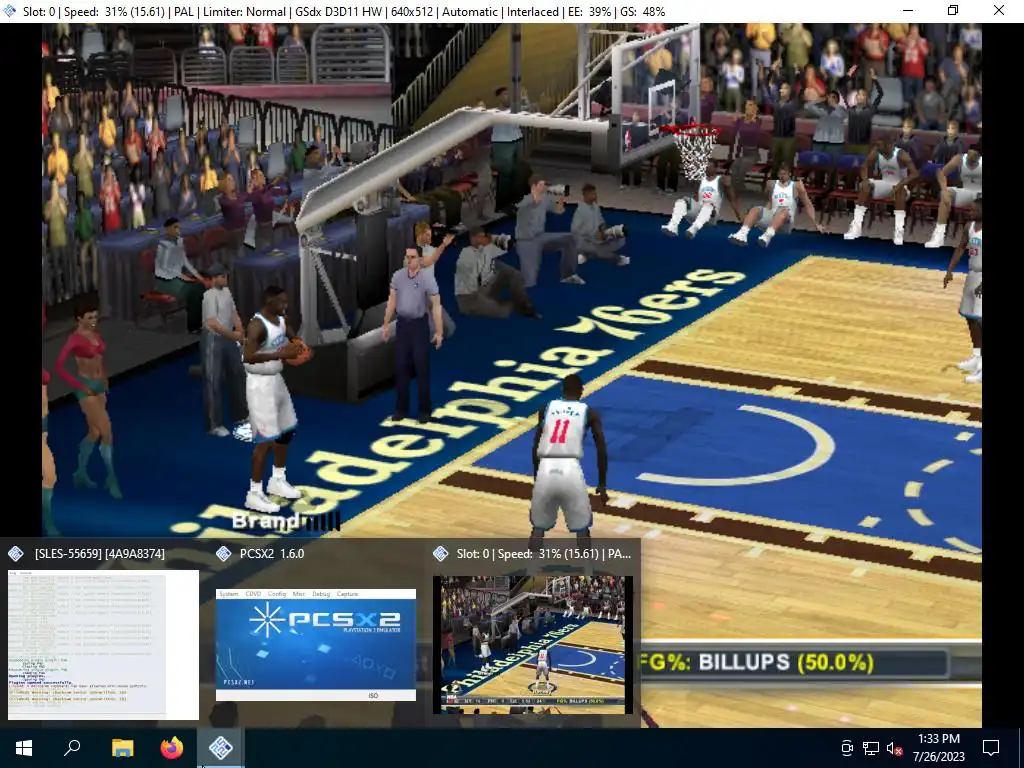Image resolution: width=1024 pixels, height=768 pixels.
Task: Click the PCSX2 taskbar icon
Action: 221,748
